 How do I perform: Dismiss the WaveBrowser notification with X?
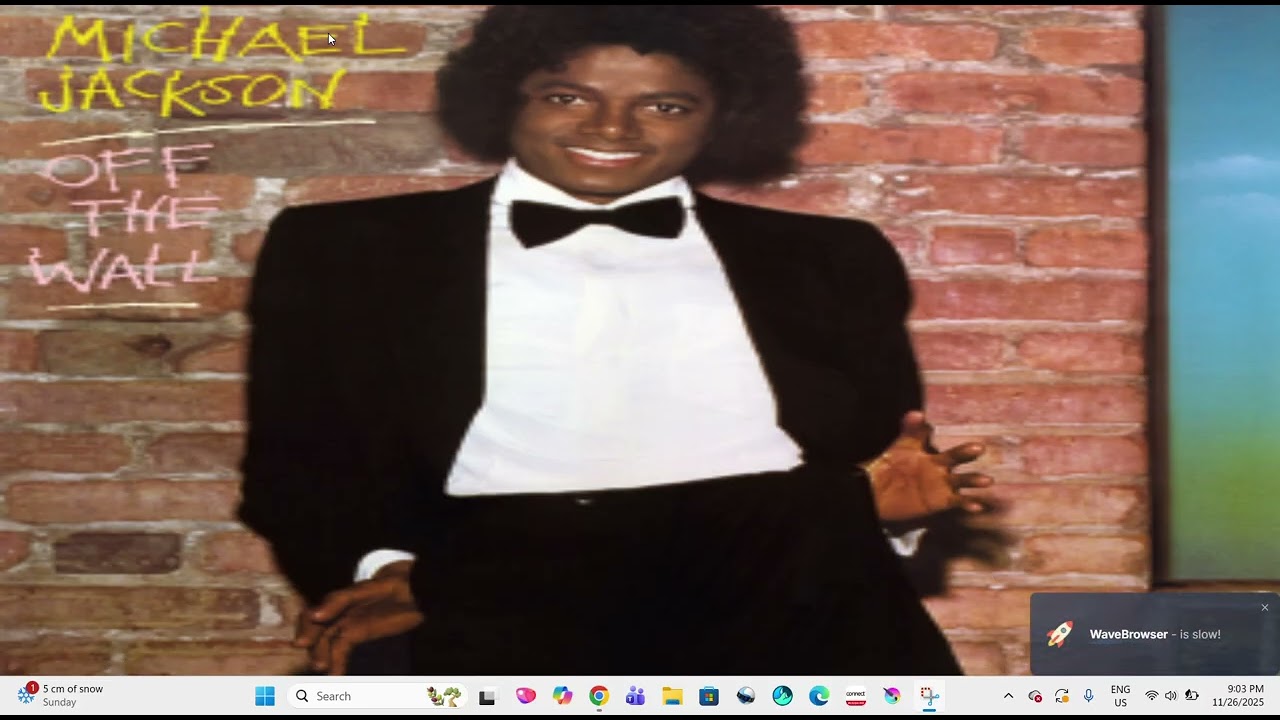click(1264, 607)
